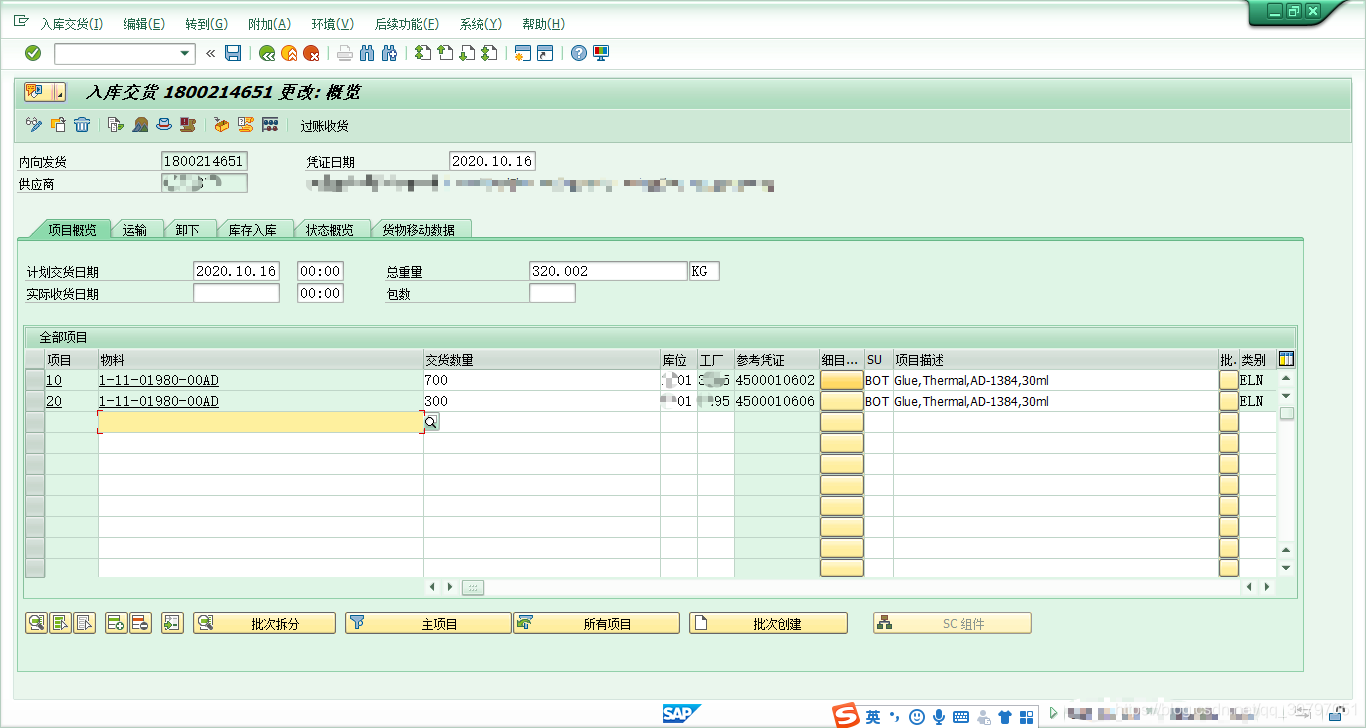The width and height of the screenshot is (1366, 728).
Task: Go to the last page icon
Action: click(489, 53)
